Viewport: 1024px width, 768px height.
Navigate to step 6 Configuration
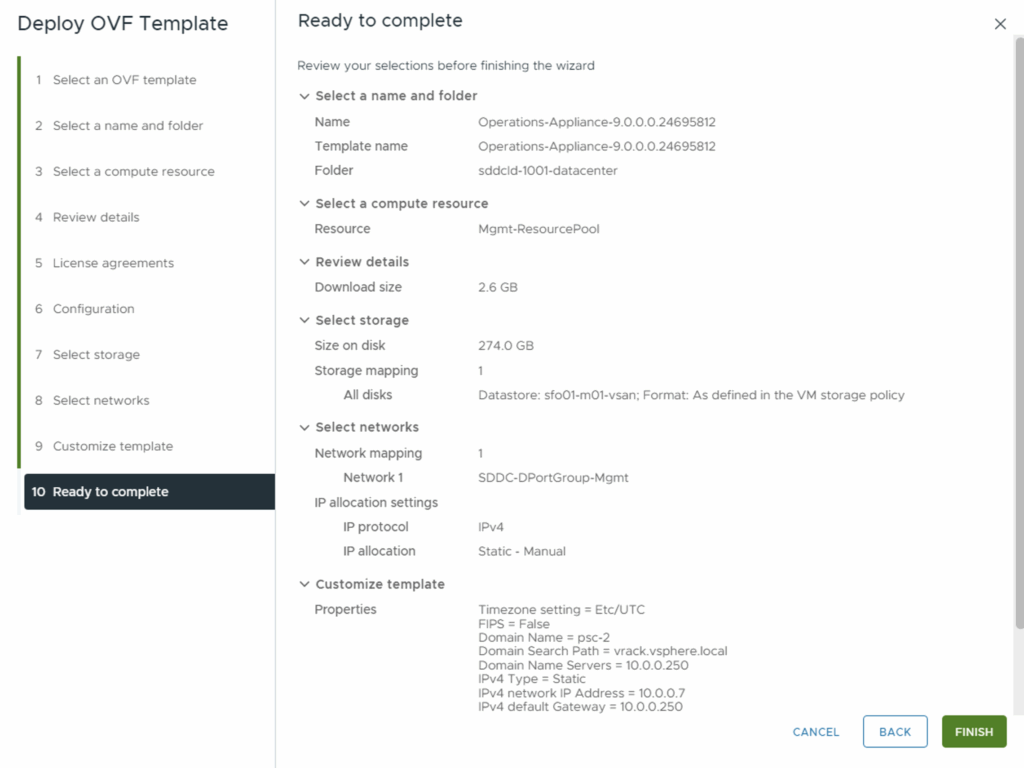(93, 309)
